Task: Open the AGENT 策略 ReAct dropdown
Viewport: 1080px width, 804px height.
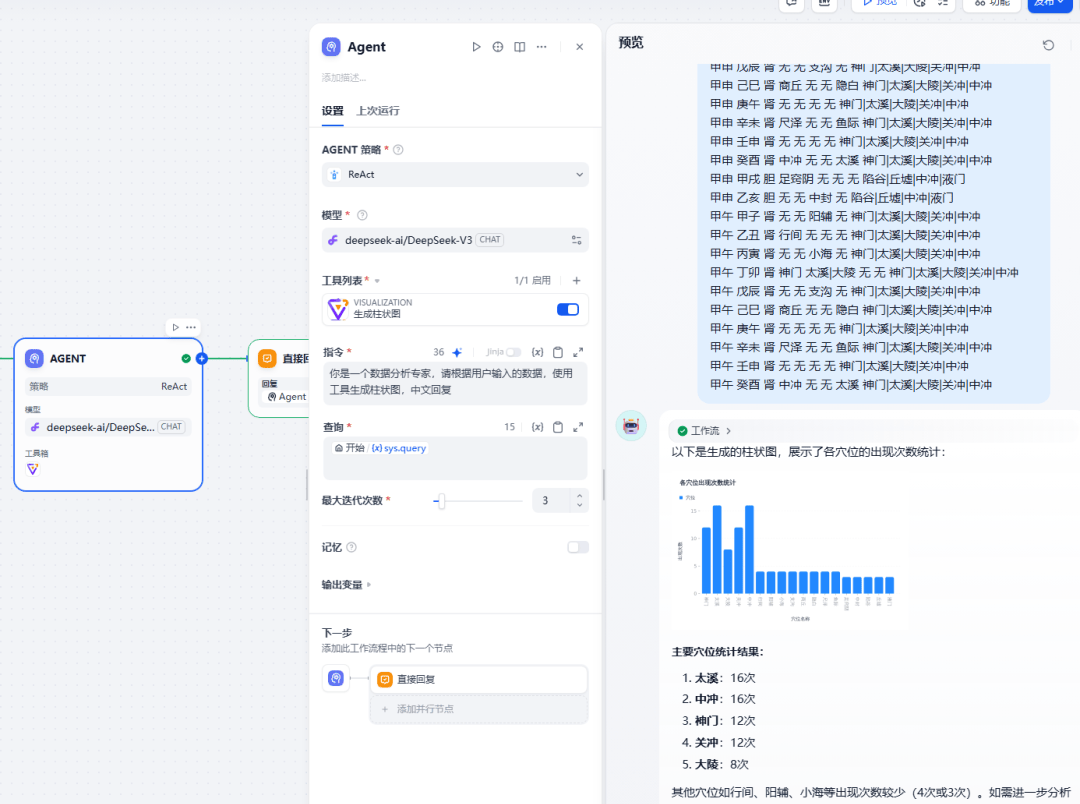Action: [x=455, y=174]
